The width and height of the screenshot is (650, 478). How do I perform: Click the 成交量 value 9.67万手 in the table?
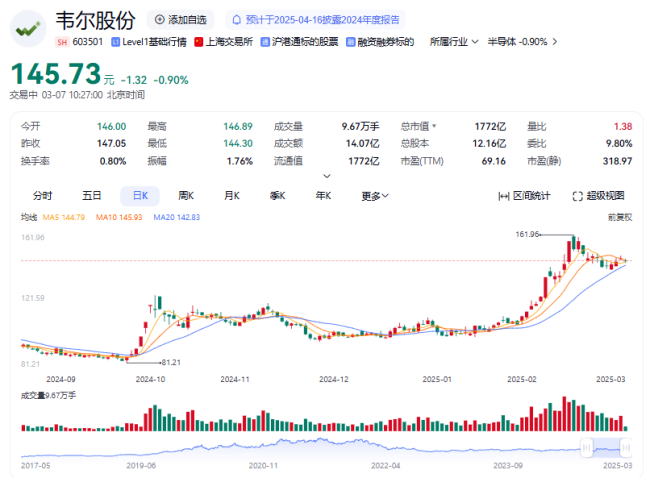pos(360,126)
